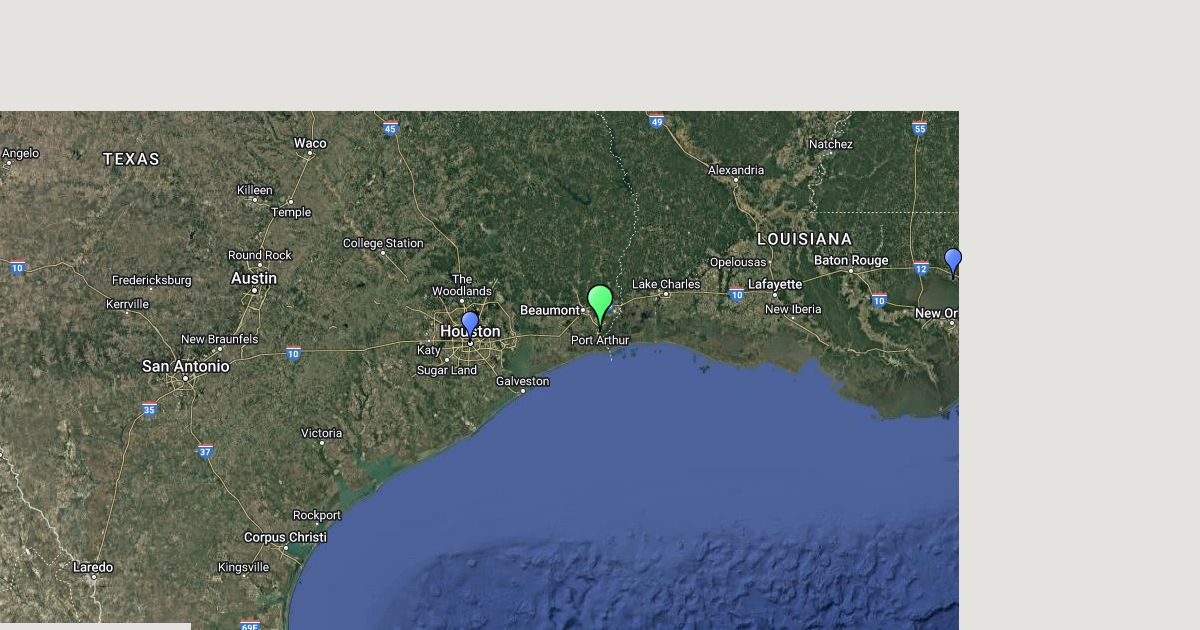Select the blue pin on Houston
Screen dimensions: 1200x630
470,325
